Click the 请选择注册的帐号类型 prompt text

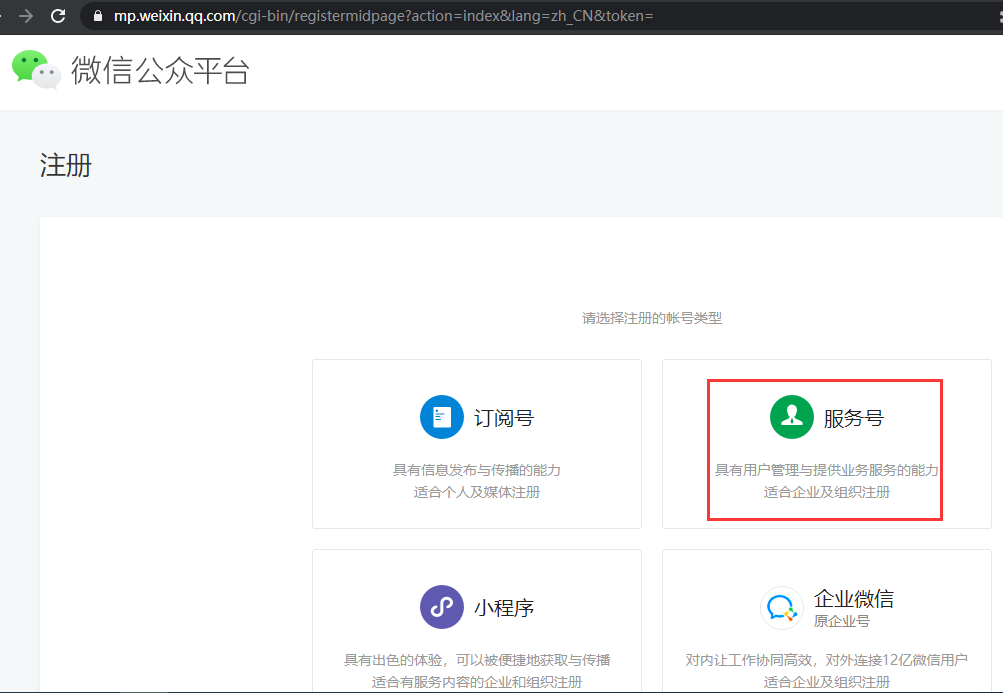(x=652, y=318)
